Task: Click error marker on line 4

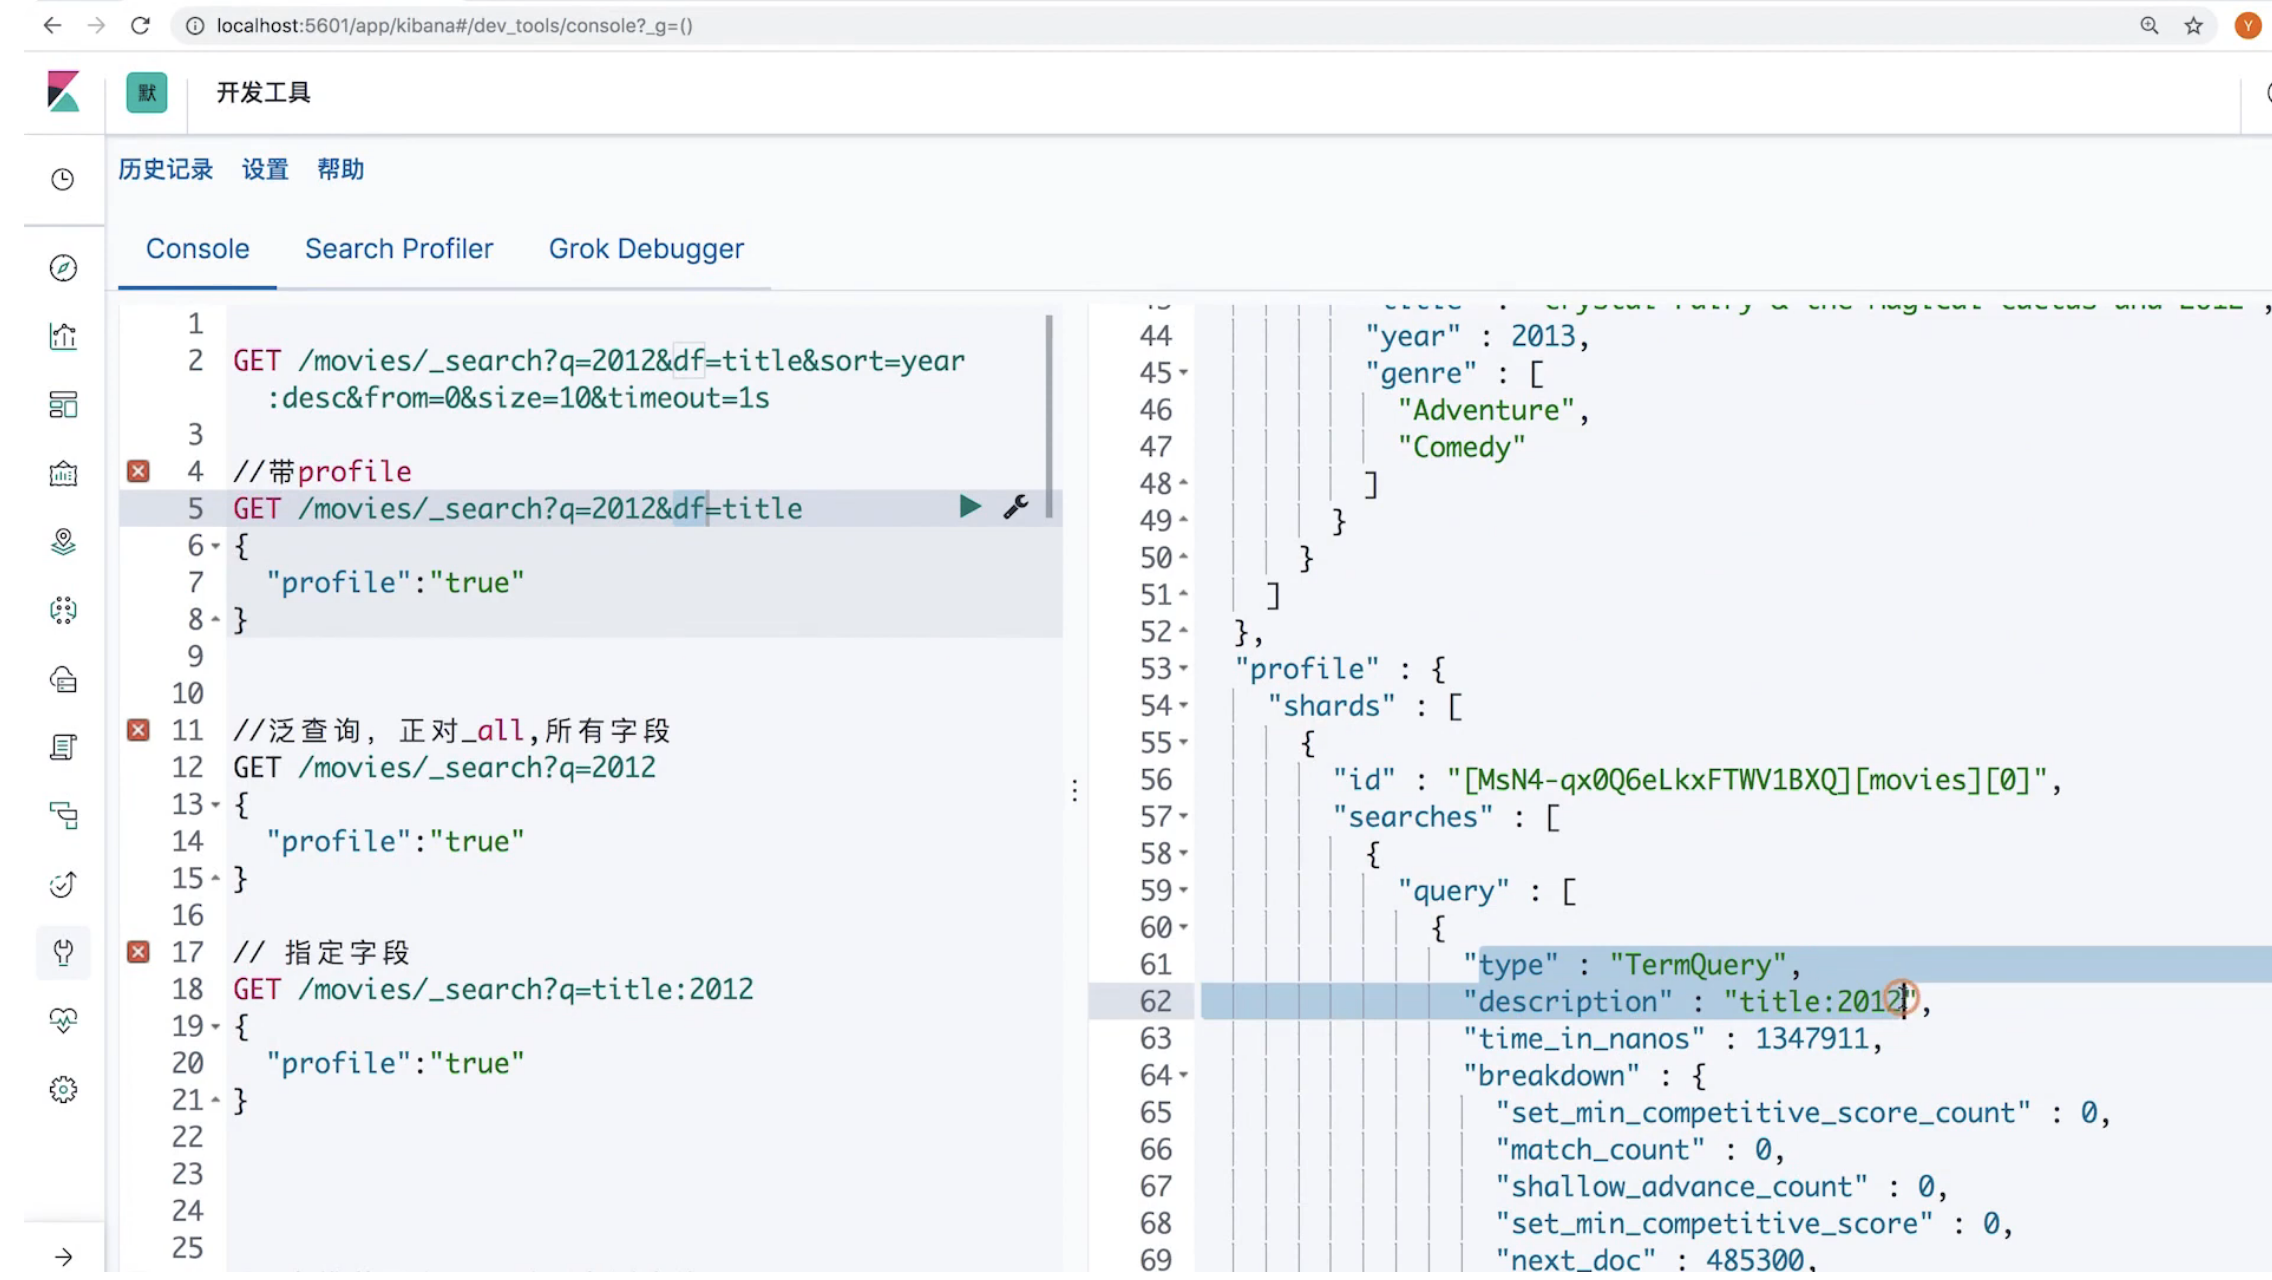Action: pos(139,471)
